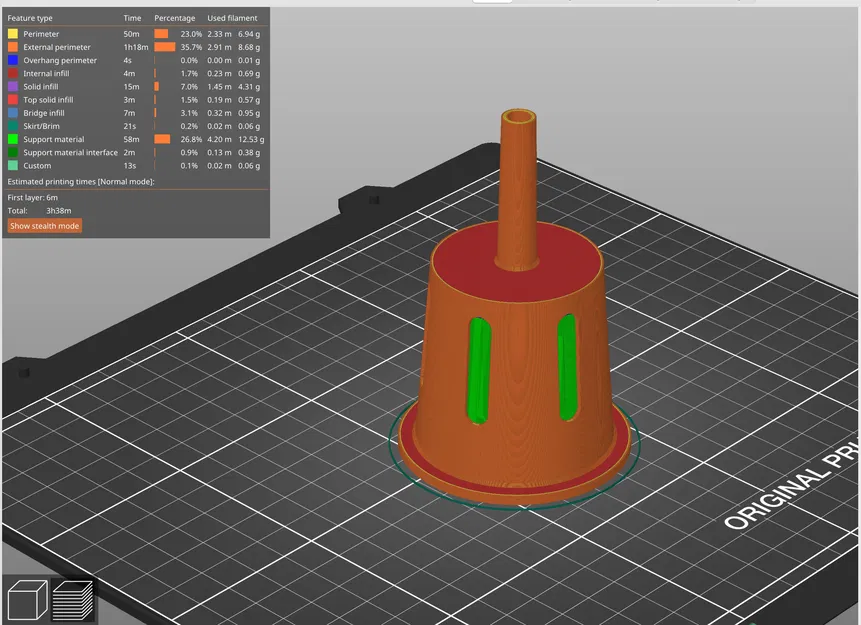Select the External perimeter label
This screenshot has width=861, height=625.
pos(57,47)
